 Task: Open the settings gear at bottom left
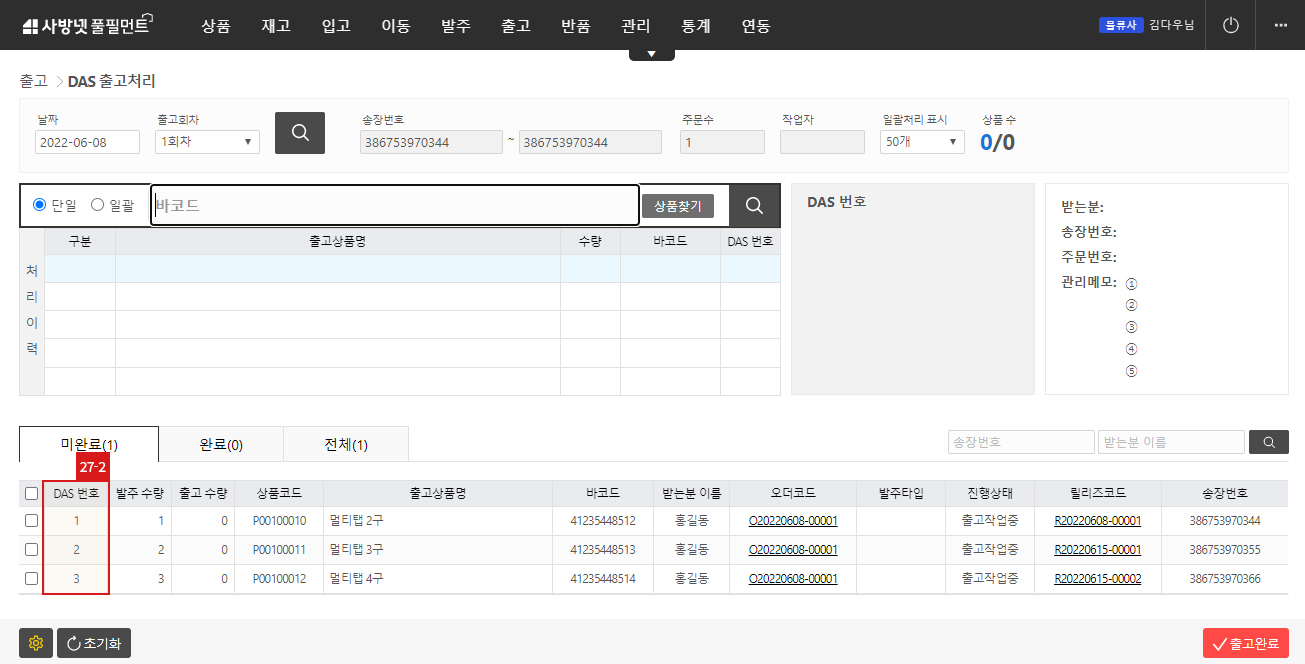(x=35, y=643)
